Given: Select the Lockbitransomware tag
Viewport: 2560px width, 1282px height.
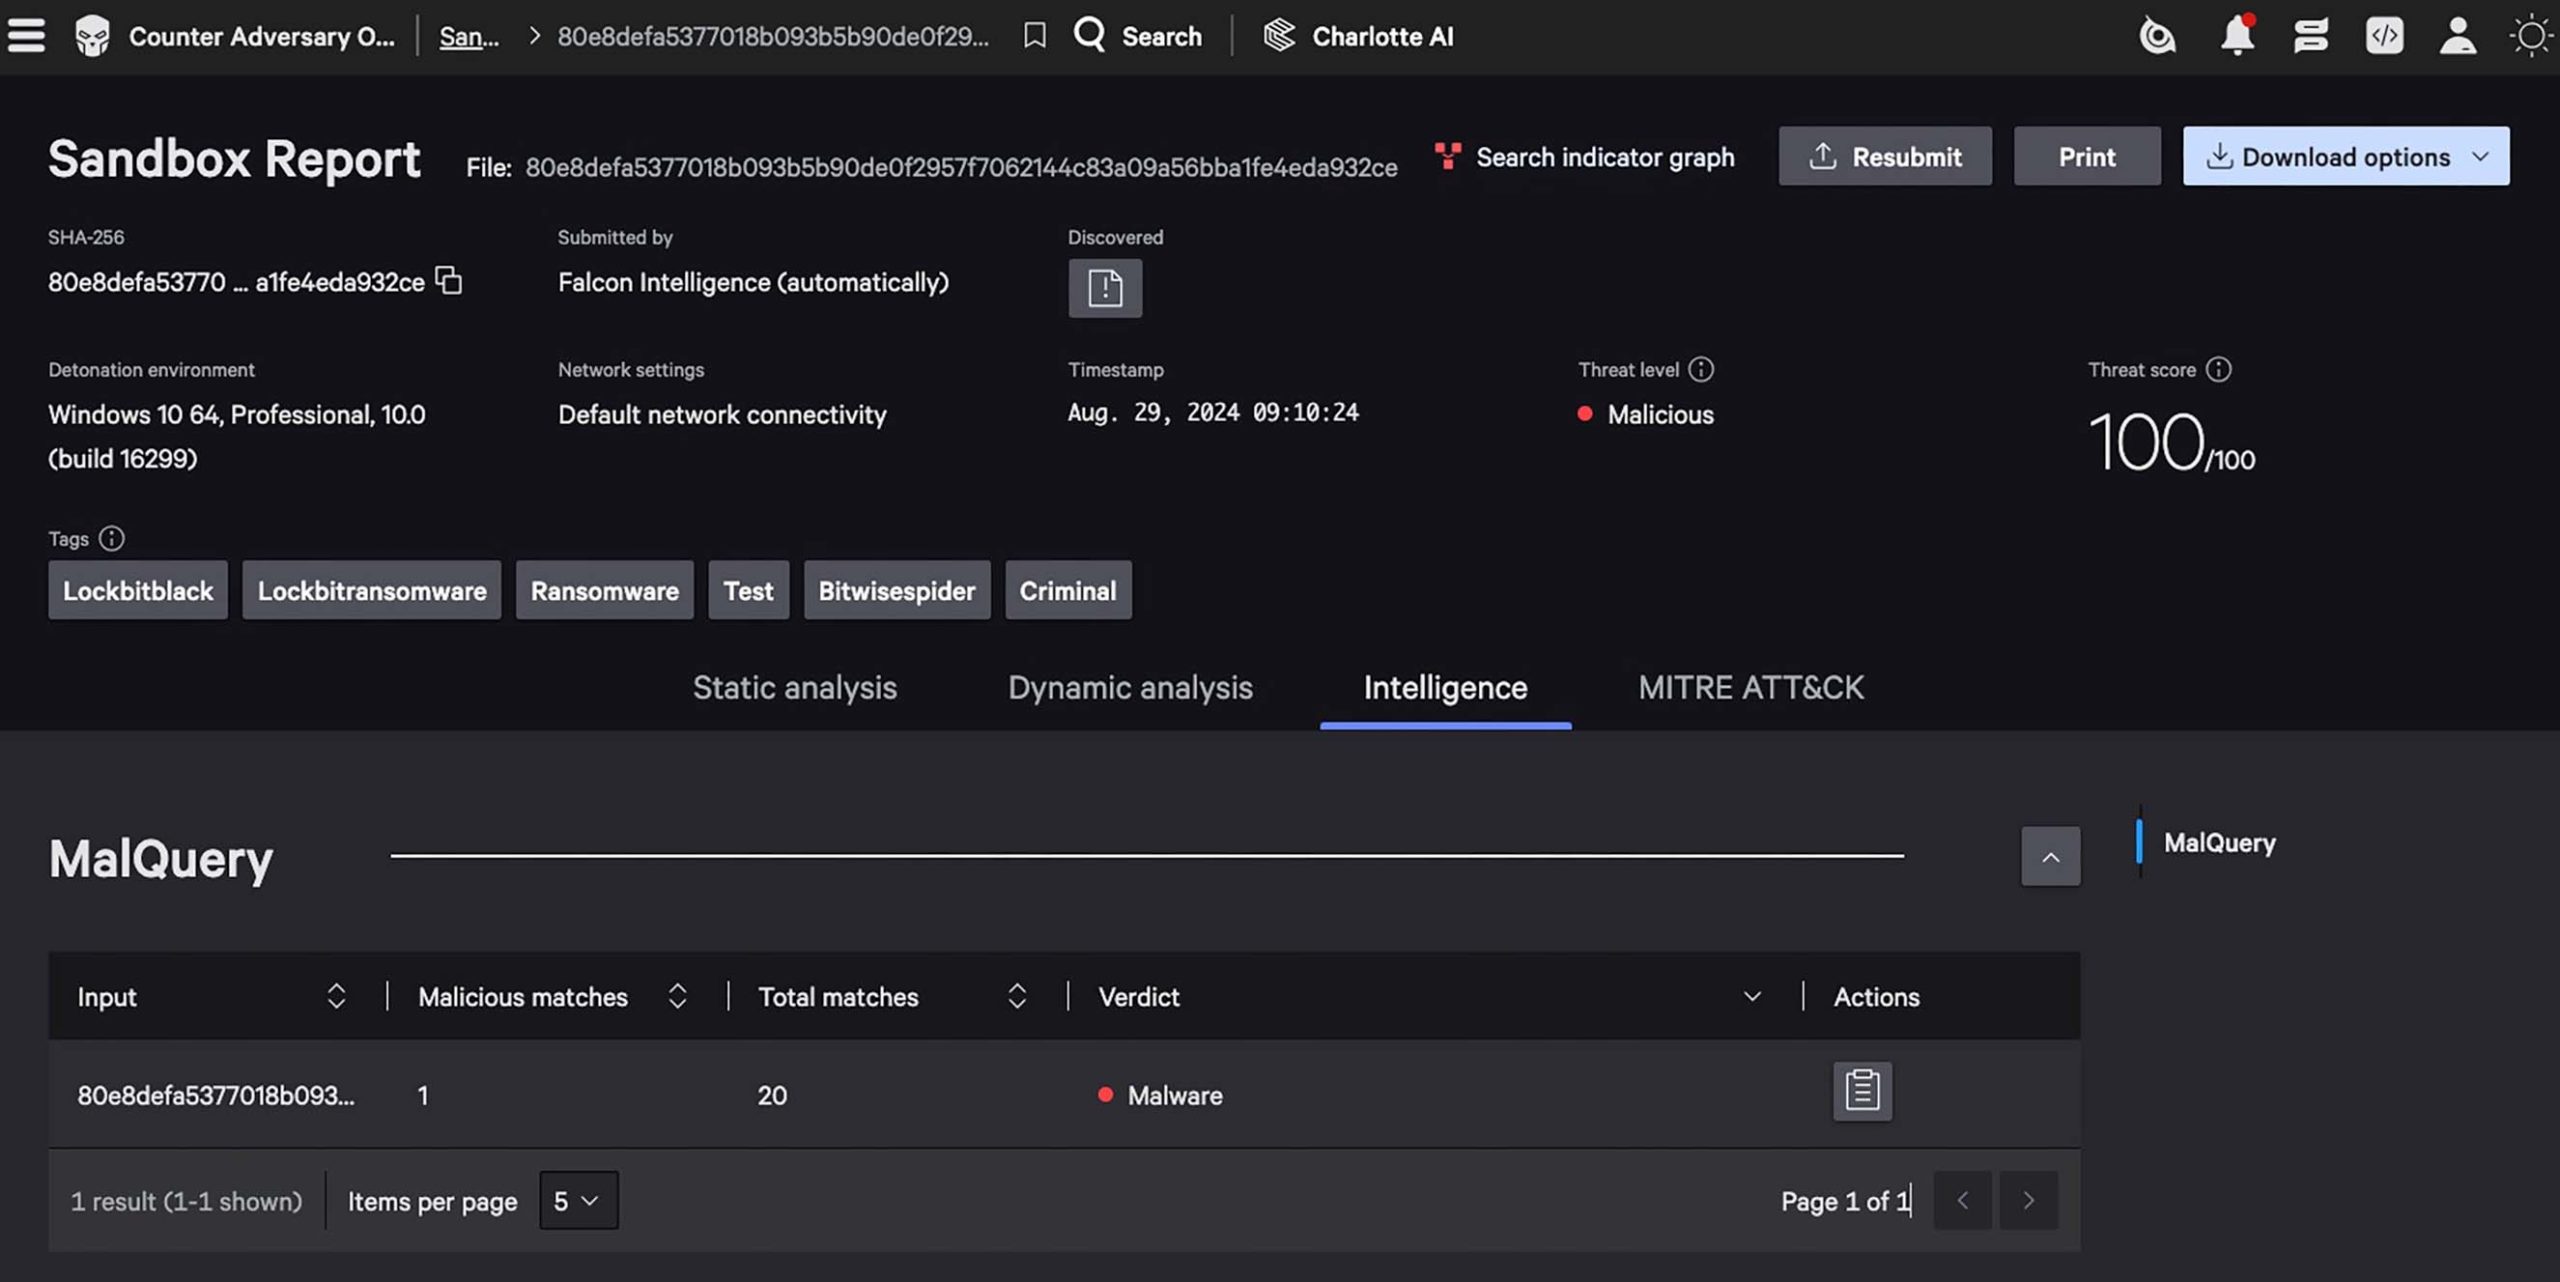Looking at the screenshot, I should tap(372, 590).
